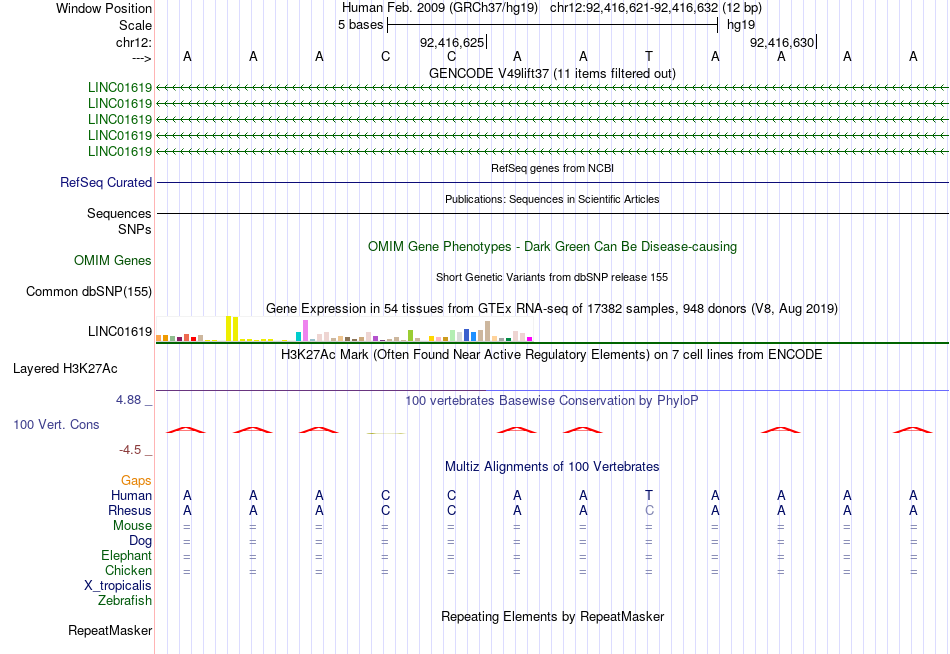Open the OMIM Gene Phenotypes track title
The image size is (950, 654).
[x=552, y=247]
